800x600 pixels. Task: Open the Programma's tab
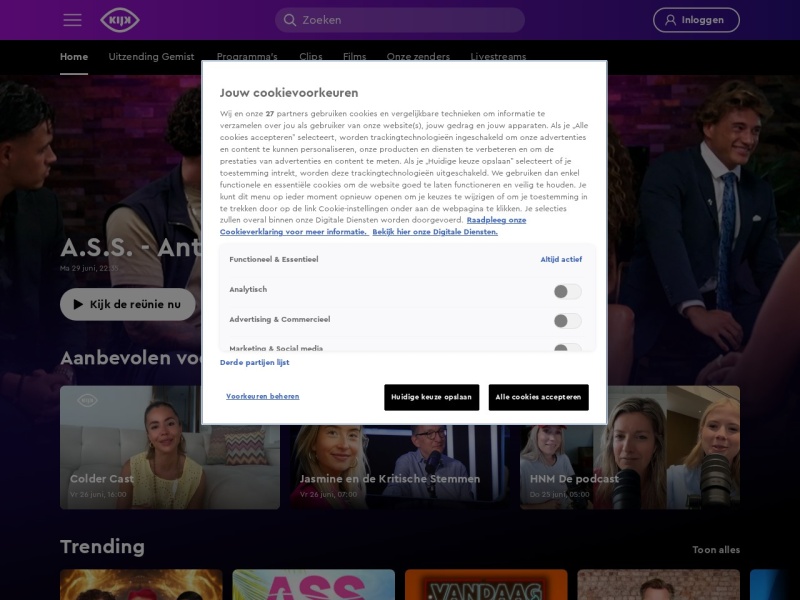pyautogui.click(x=247, y=56)
